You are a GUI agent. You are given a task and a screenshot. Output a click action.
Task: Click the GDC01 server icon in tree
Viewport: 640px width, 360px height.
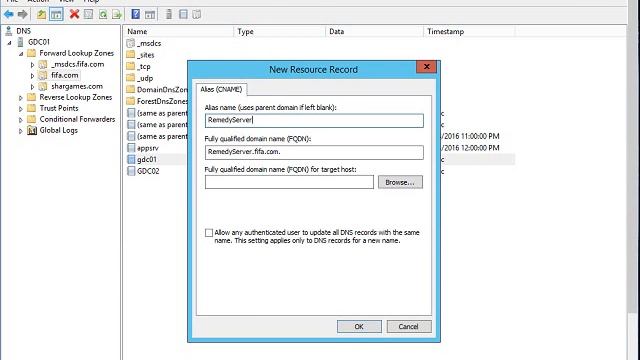click(x=20, y=42)
